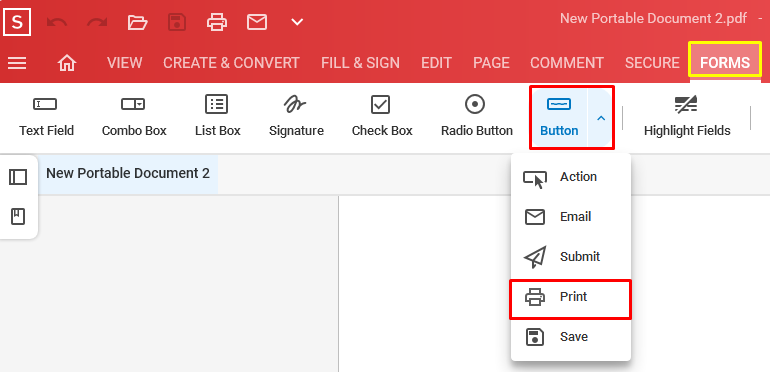Select the Signature field tool
770x372 pixels.
click(x=296, y=117)
